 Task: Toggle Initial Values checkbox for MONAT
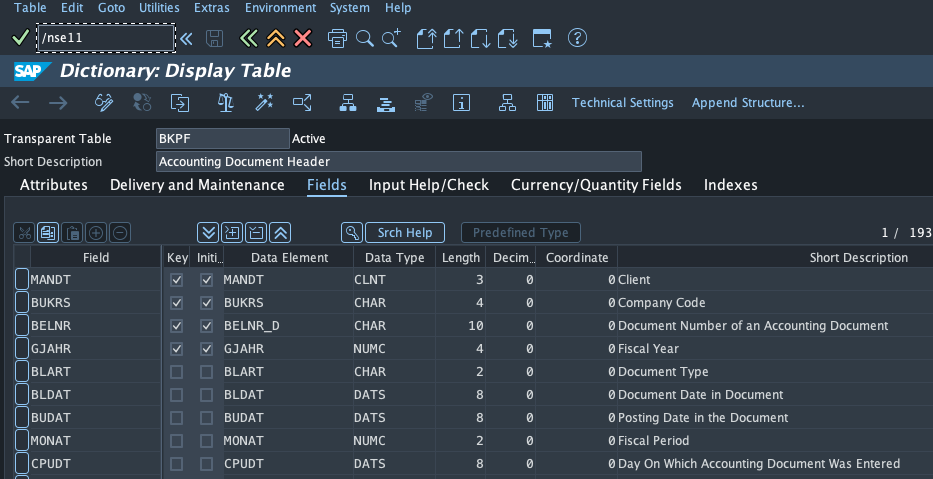206,441
